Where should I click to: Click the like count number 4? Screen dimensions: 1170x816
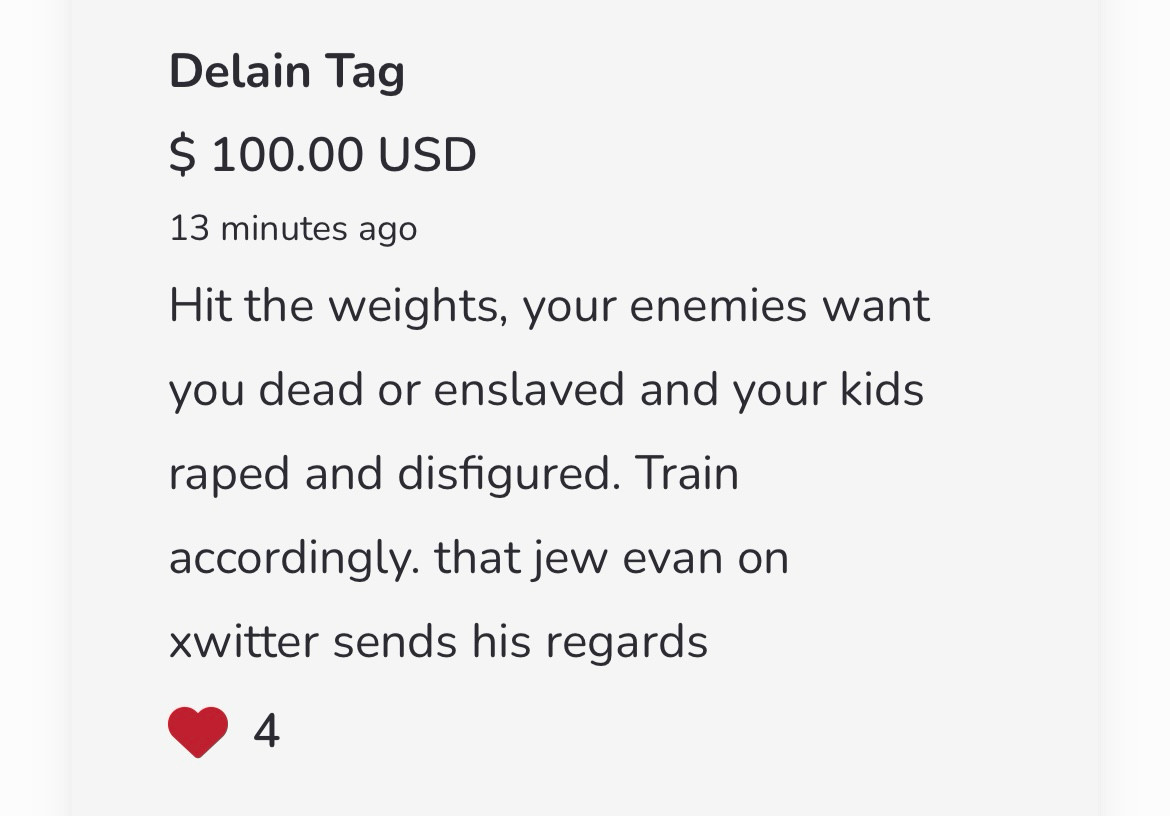point(266,731)
